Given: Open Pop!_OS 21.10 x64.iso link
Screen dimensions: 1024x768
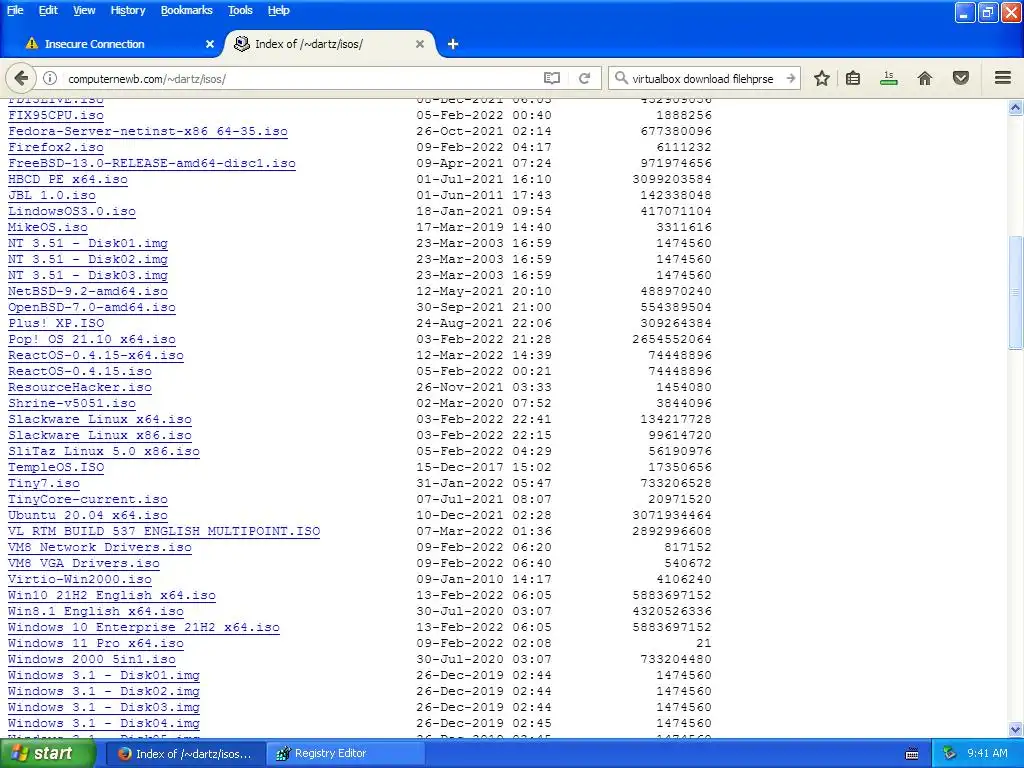Looking at the screenshot, I should [91, 339].
